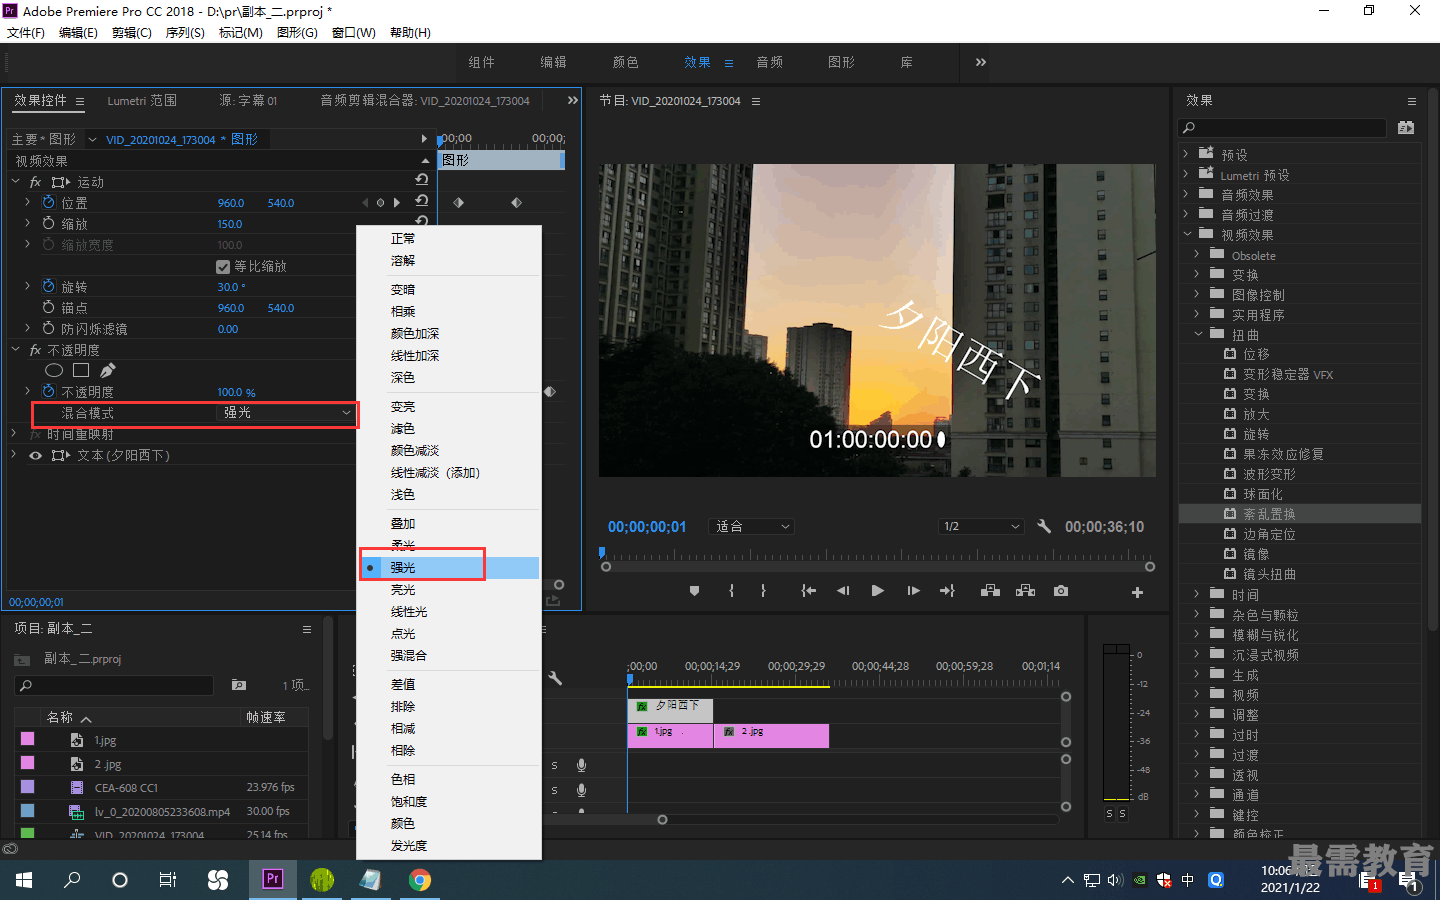Screen dimensions: 1440x900
Task: Switch to the 颜色 workspace tab
Action: tap(626, 62)
